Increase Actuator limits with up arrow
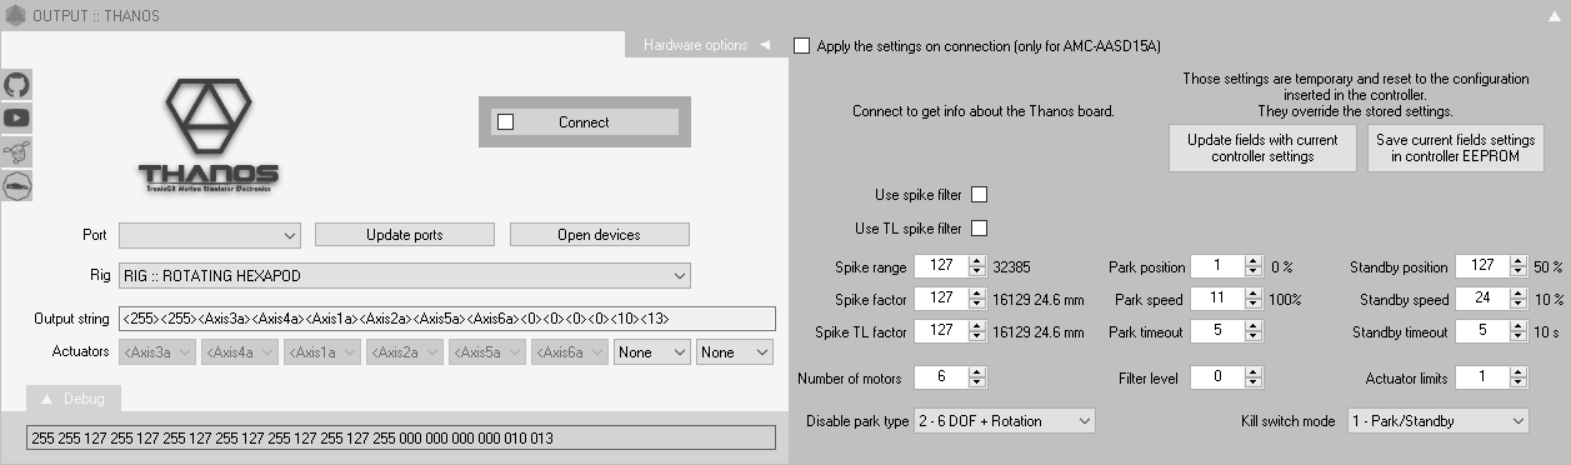The image size is (1571, 465). point(1518,372)
